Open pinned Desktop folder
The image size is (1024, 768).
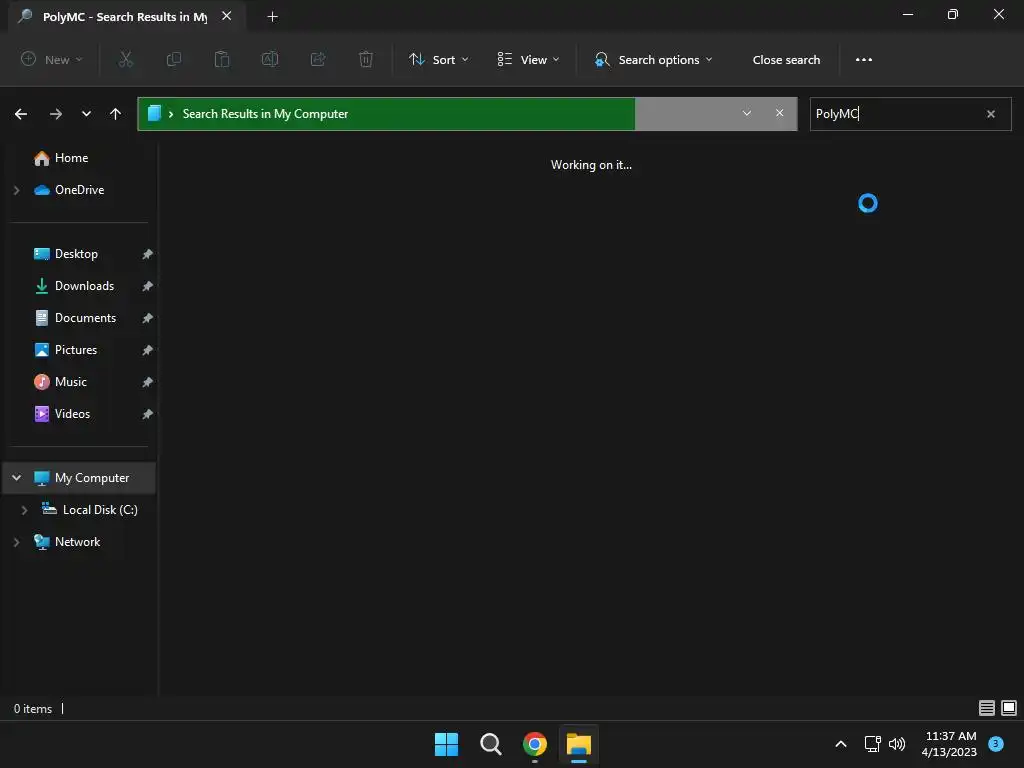click(x=65, y=253)
